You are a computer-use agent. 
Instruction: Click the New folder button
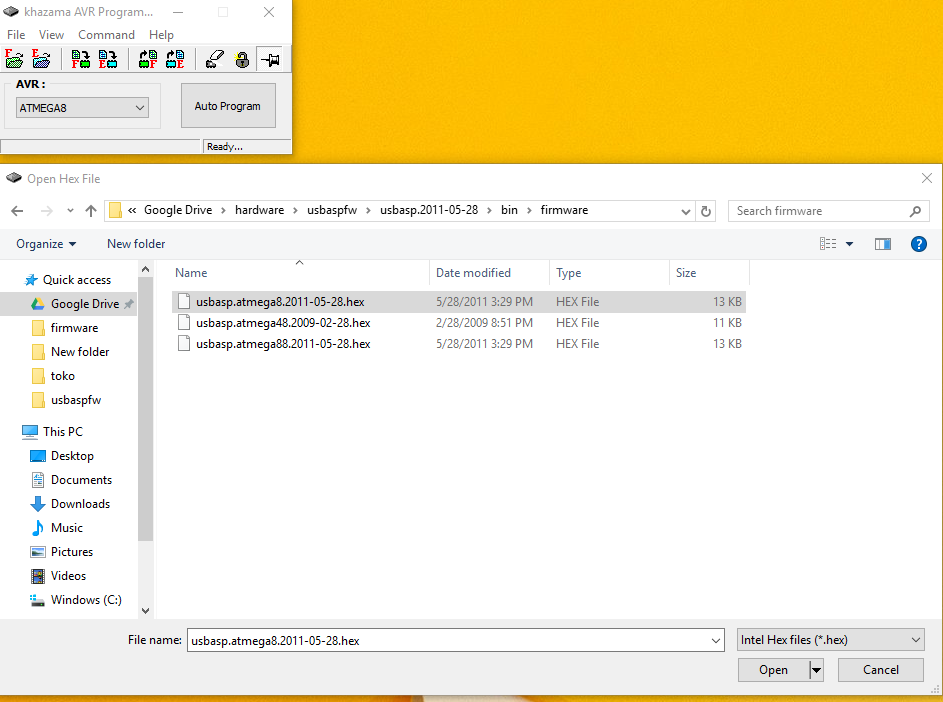[x=135, y=243]
